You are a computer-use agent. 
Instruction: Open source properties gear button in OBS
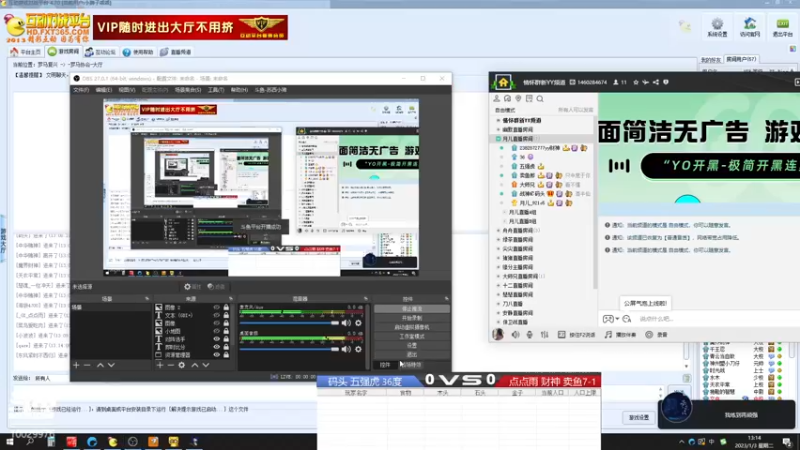click(192, 287)
